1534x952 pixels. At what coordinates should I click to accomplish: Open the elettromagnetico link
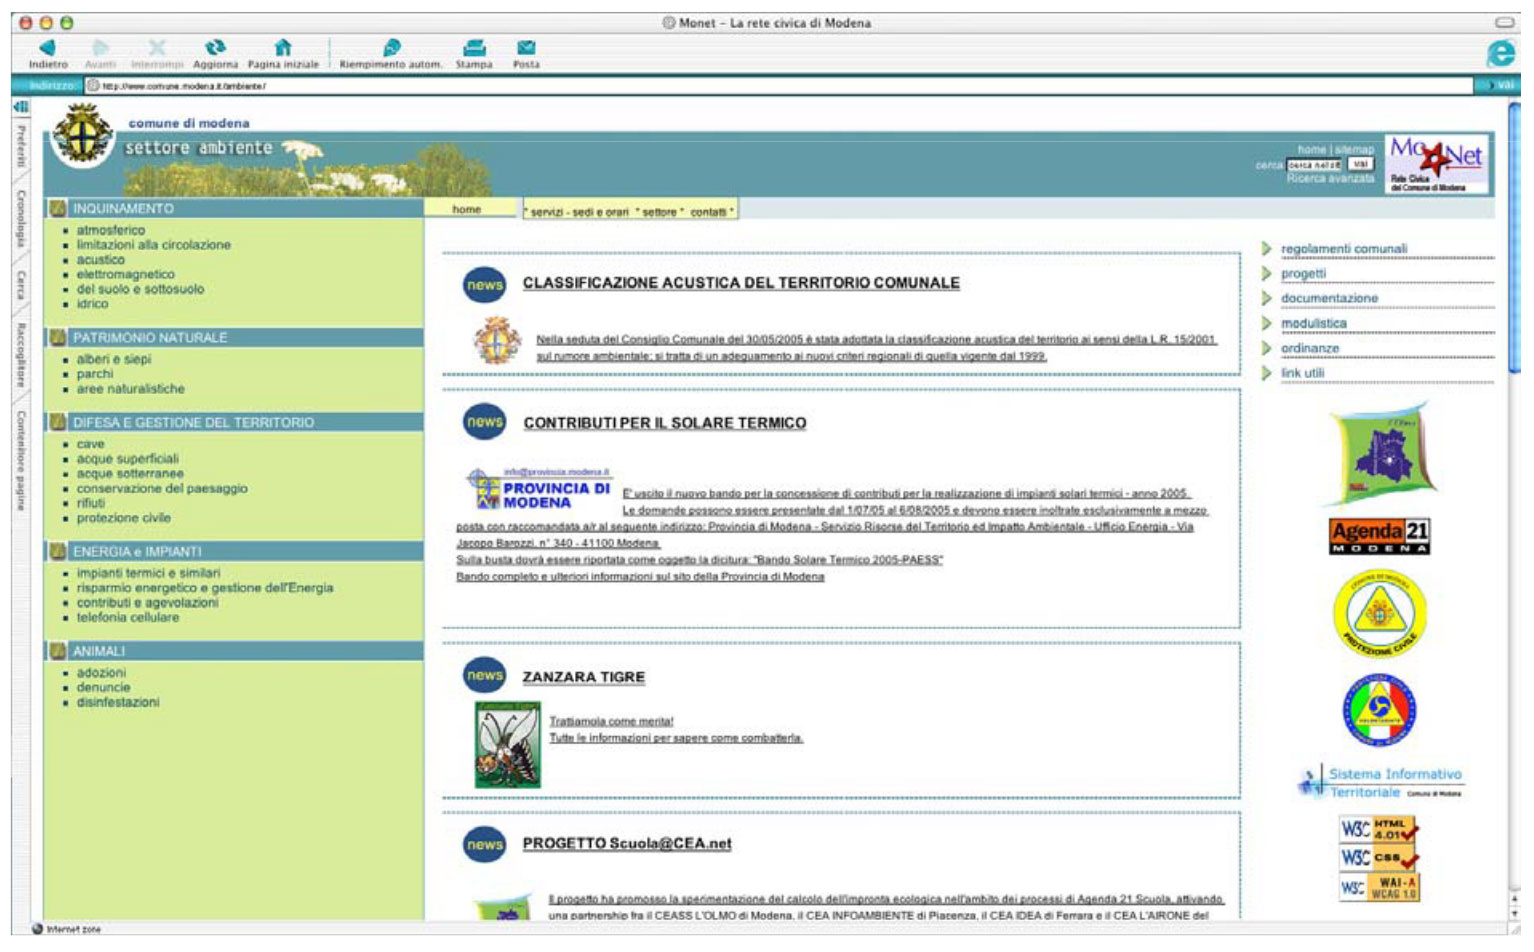[x=126, y=275]
